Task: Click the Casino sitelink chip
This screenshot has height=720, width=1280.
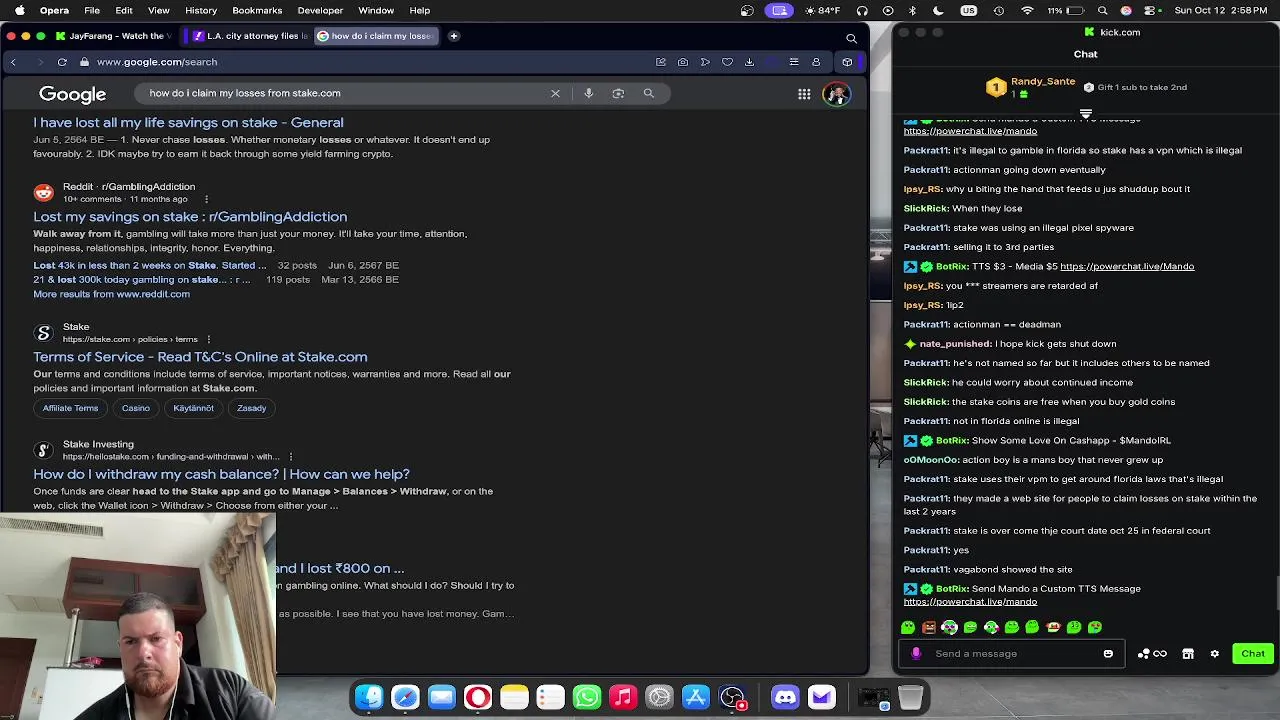Action: 136,408
